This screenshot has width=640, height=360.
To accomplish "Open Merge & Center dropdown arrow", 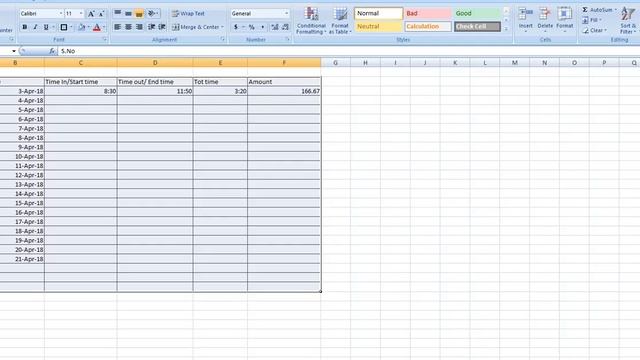I will pyautogui.click(x=222, y=27).
